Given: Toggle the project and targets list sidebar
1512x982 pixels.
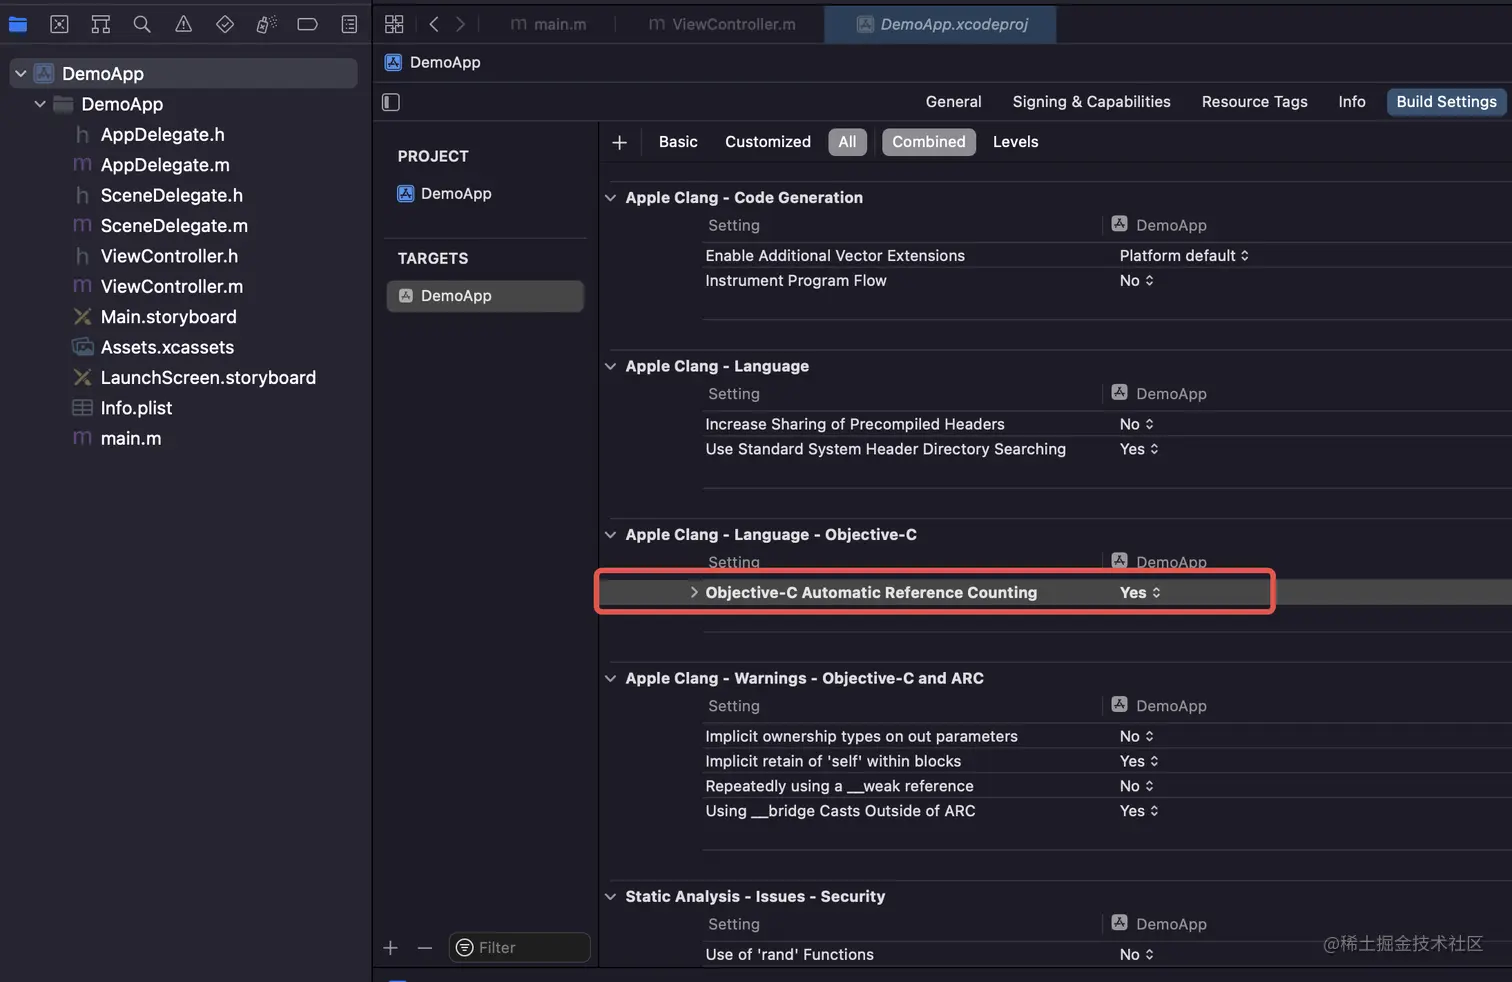Looking at the screenshot, I should (x=391, y=102).
